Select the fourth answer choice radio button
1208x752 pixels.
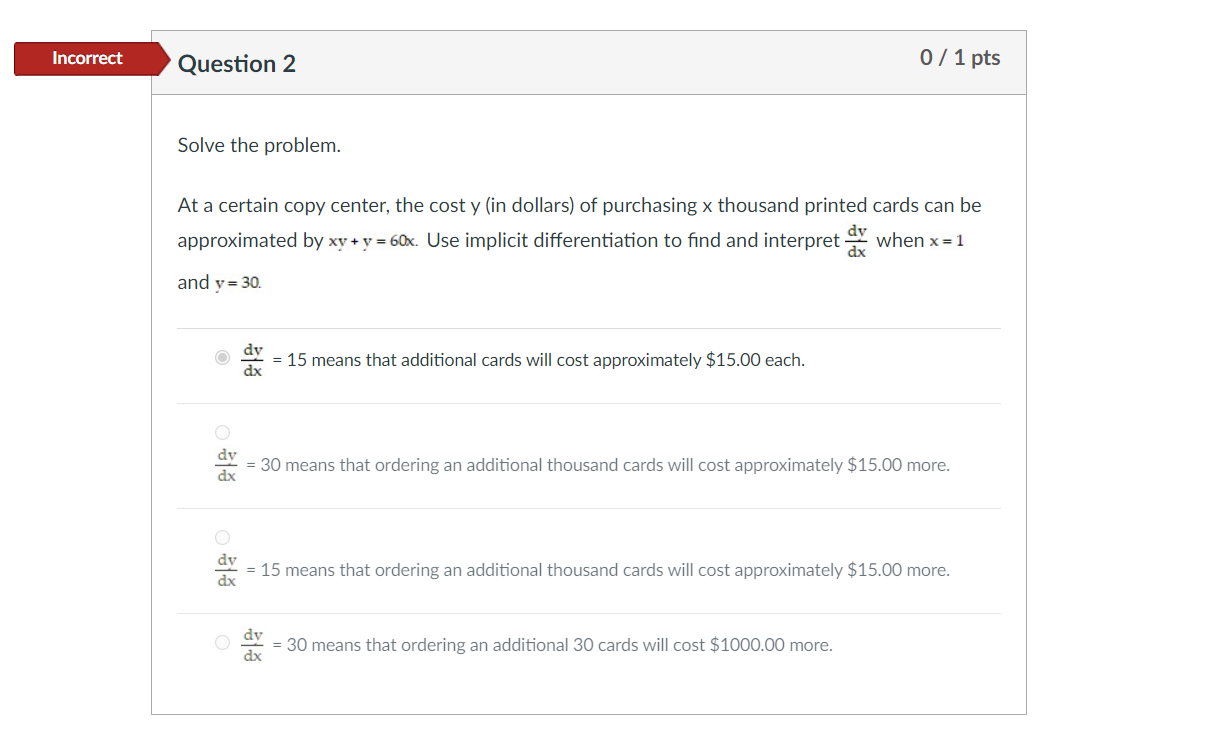(222, 643)
